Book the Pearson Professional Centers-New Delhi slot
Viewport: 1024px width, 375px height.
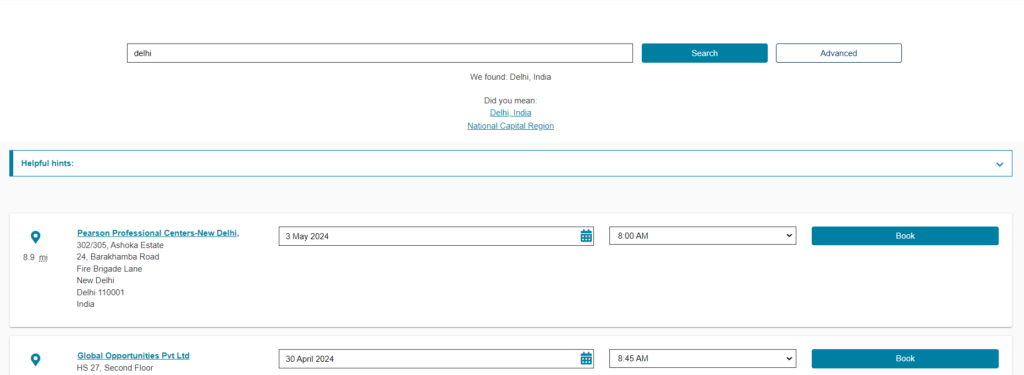coord(905,236)
